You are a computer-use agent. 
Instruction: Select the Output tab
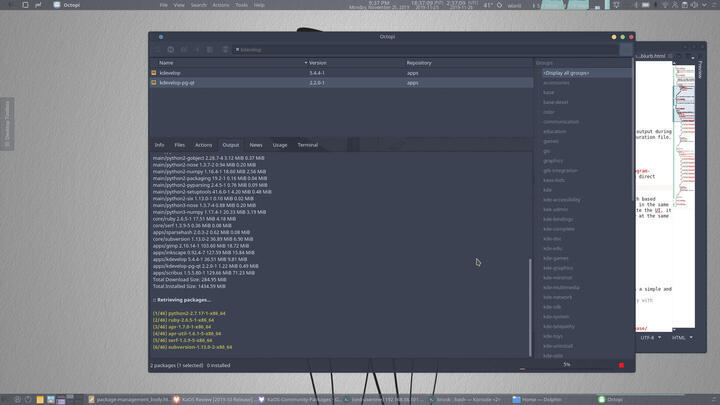(x=231, y=145)
